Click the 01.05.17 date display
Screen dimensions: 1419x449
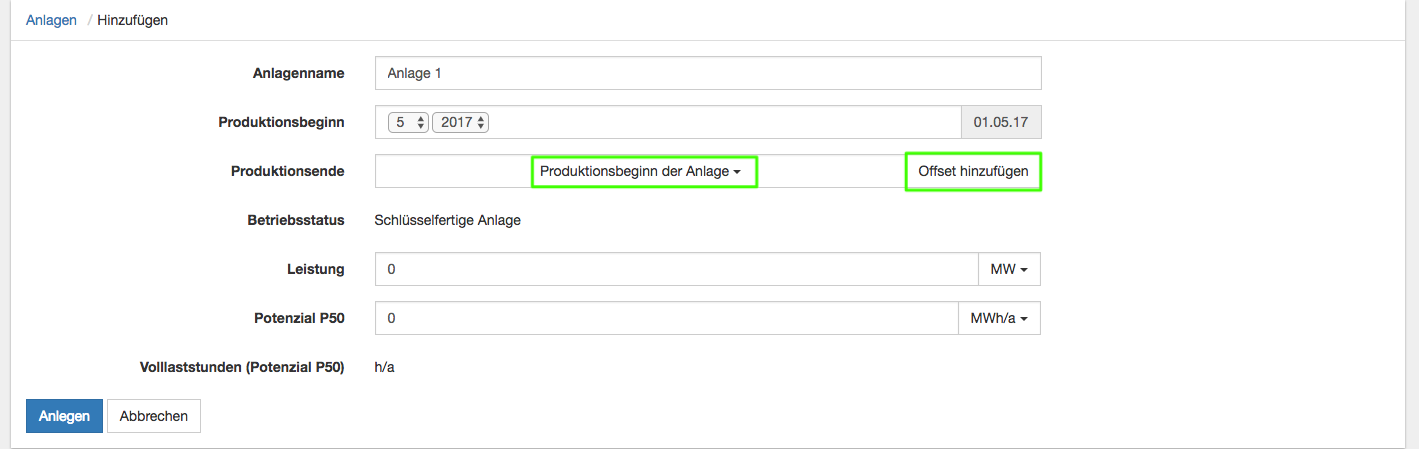[1000, 123]
